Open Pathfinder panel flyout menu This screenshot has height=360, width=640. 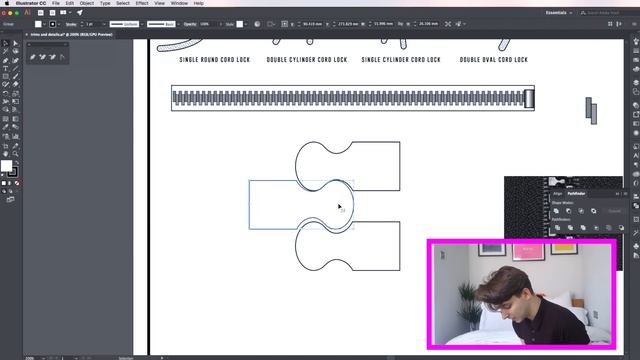click(625, 194)
